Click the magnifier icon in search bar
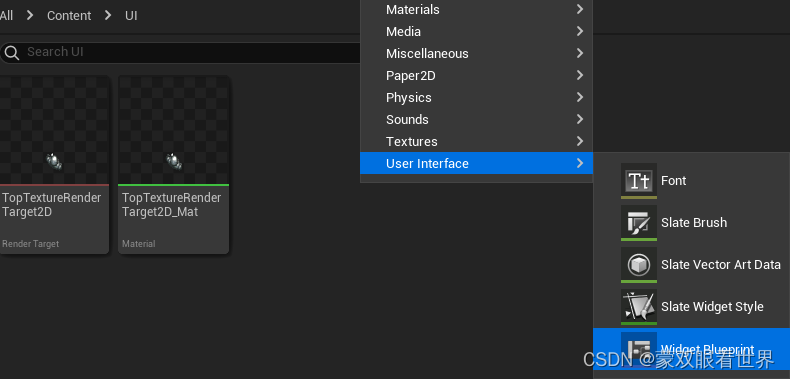 12,52
